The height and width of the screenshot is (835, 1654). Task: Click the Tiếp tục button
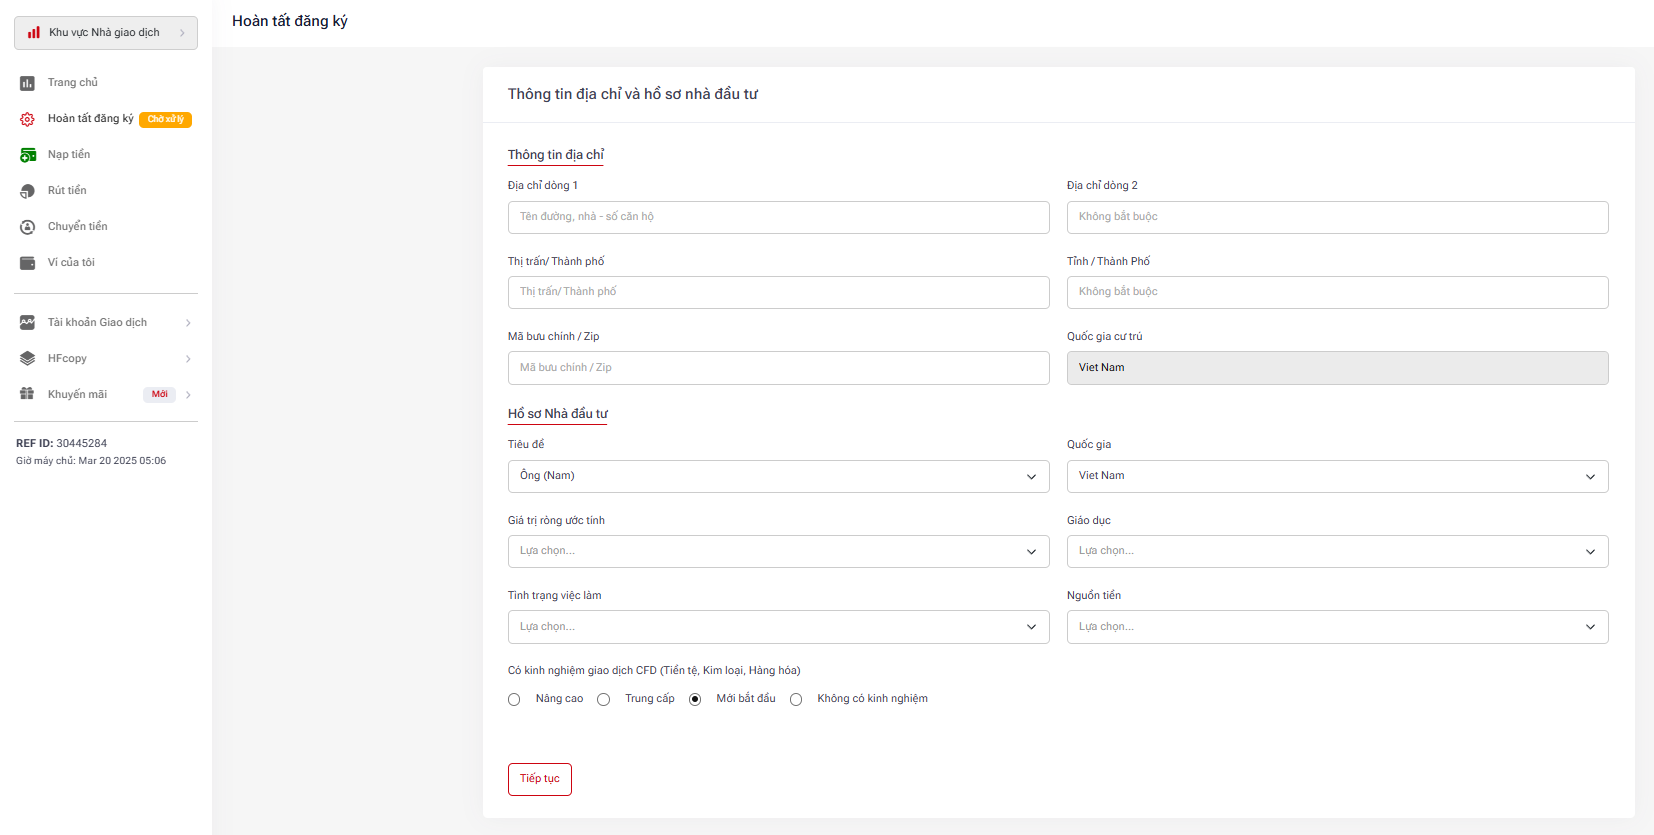coord(539,779)
